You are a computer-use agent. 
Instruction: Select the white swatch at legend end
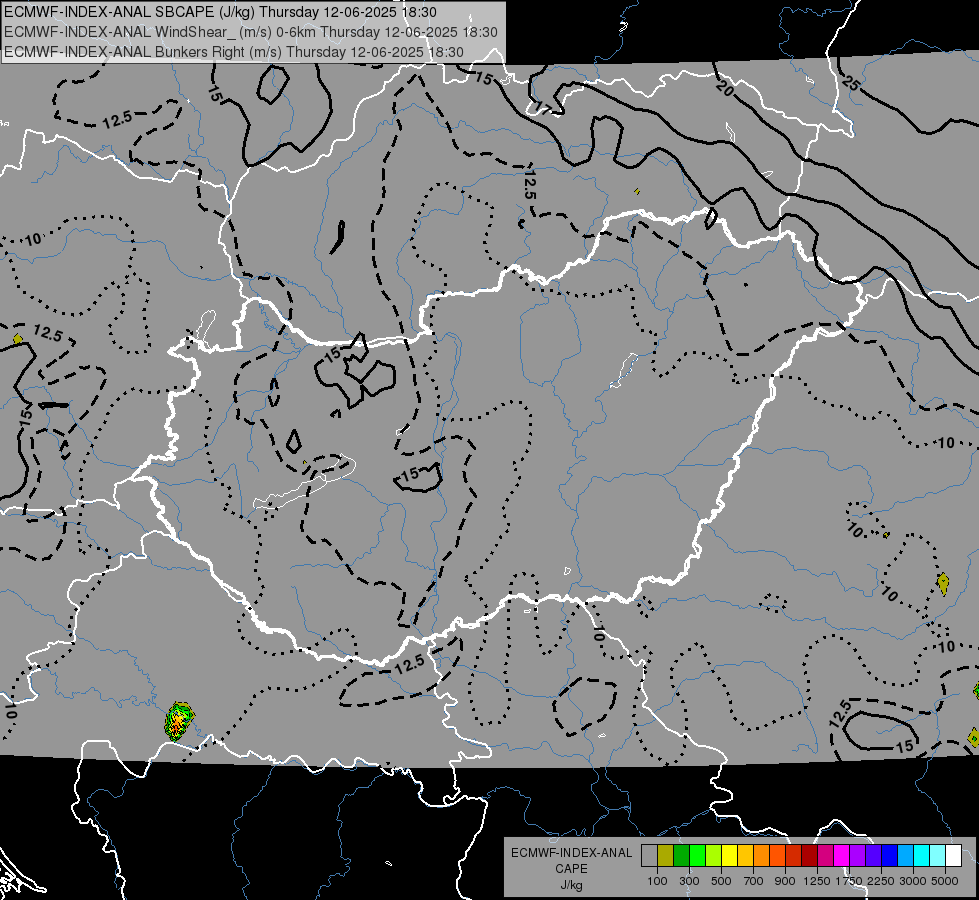point(953,856)
